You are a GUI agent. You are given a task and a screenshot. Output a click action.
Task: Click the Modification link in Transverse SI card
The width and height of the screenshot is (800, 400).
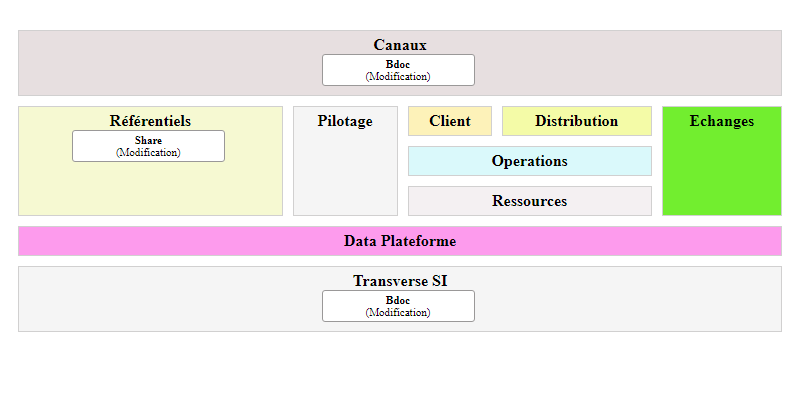(x=398, y=312)
